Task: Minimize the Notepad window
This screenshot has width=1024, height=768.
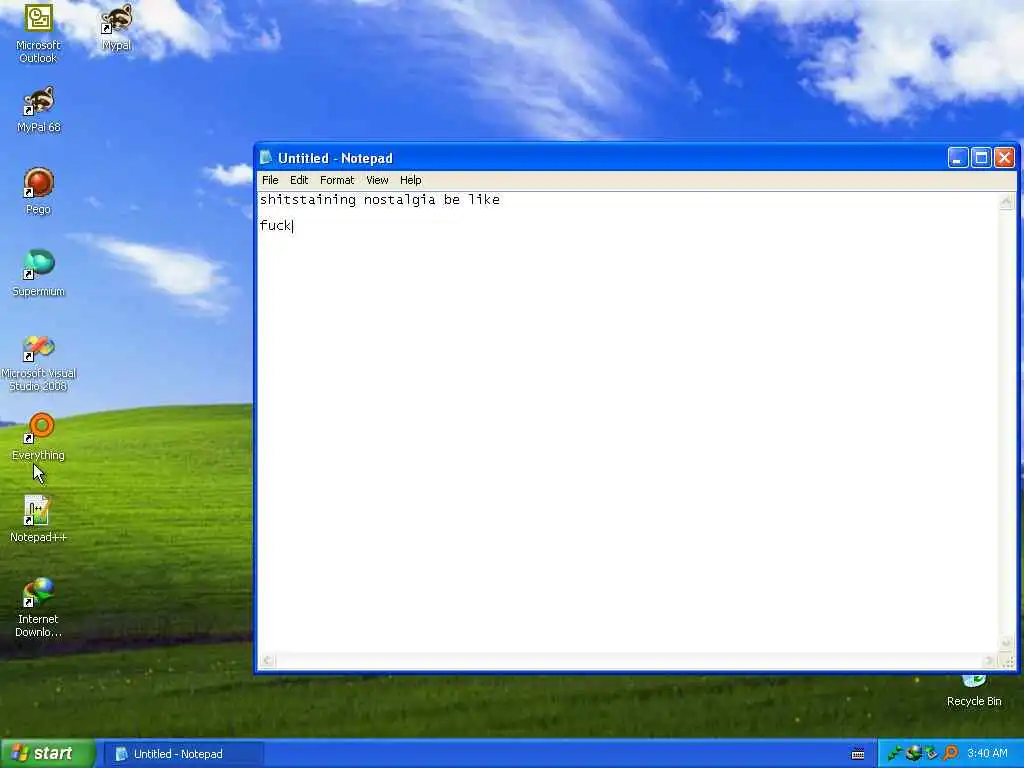Action: (958, 158)
